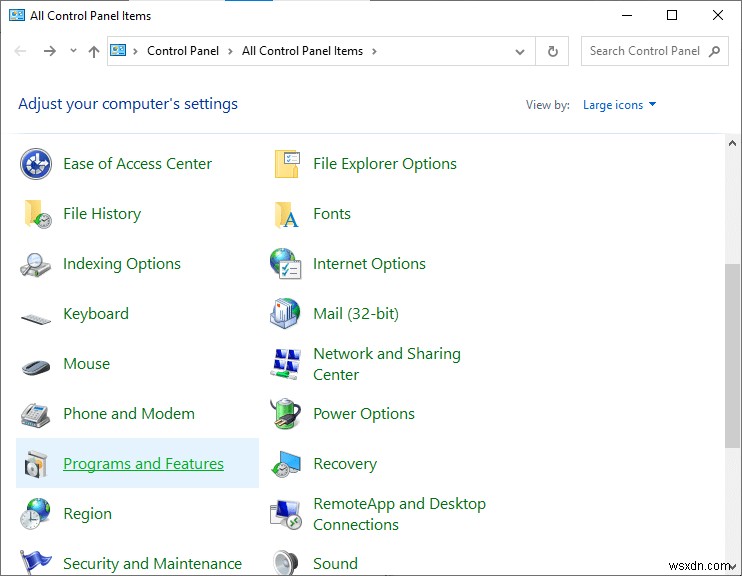Open the Programs and Features link
This screenshot has height=576, width=742.
pyautogui.click(x=143, y=464)
